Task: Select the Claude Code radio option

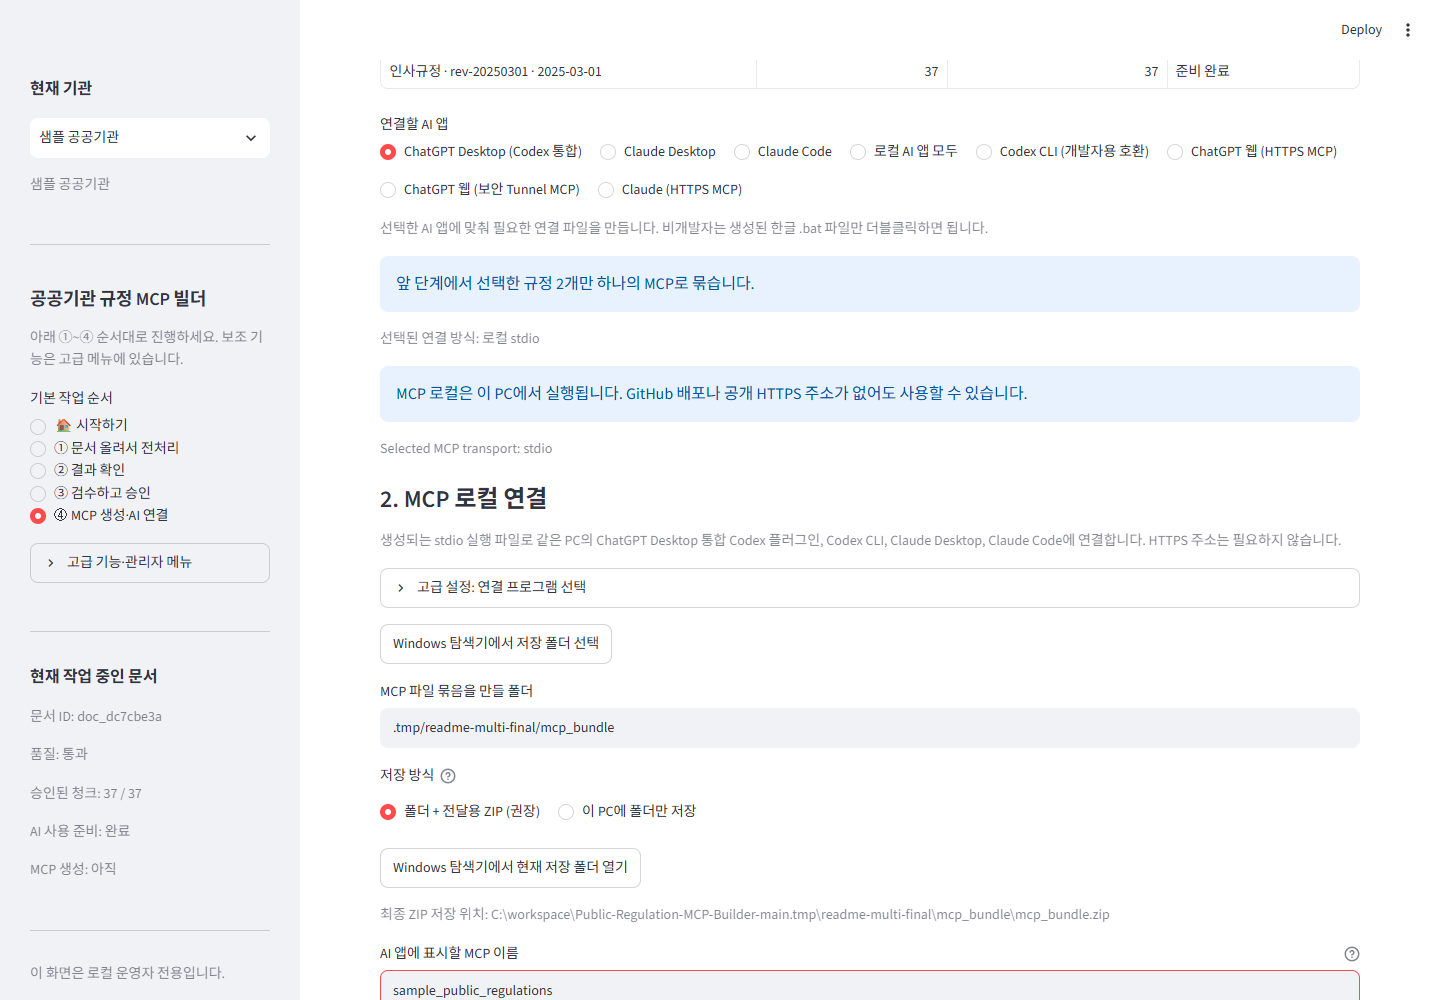Action: [x=783, y=152]
